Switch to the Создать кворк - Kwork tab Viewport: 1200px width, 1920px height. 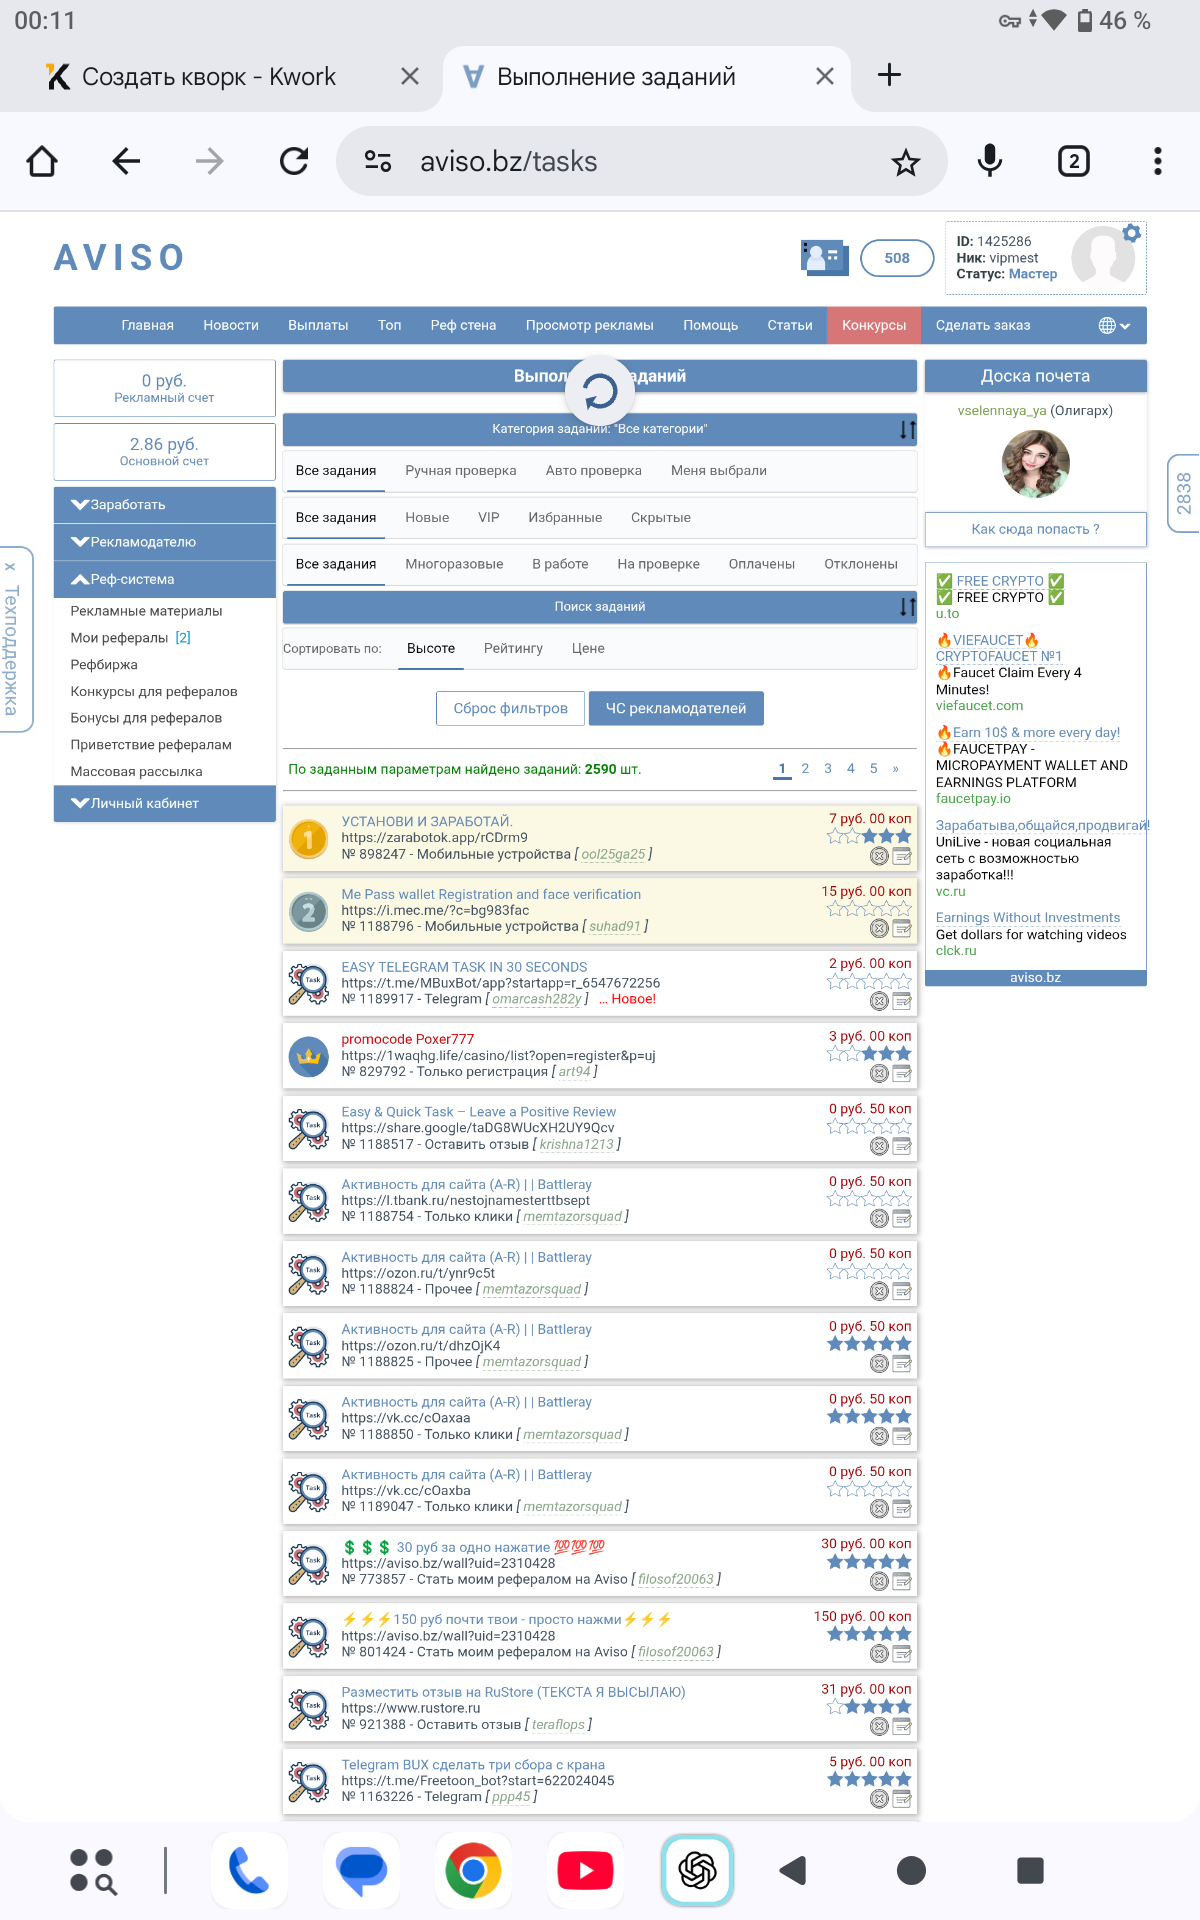click(x=208, y=77)
